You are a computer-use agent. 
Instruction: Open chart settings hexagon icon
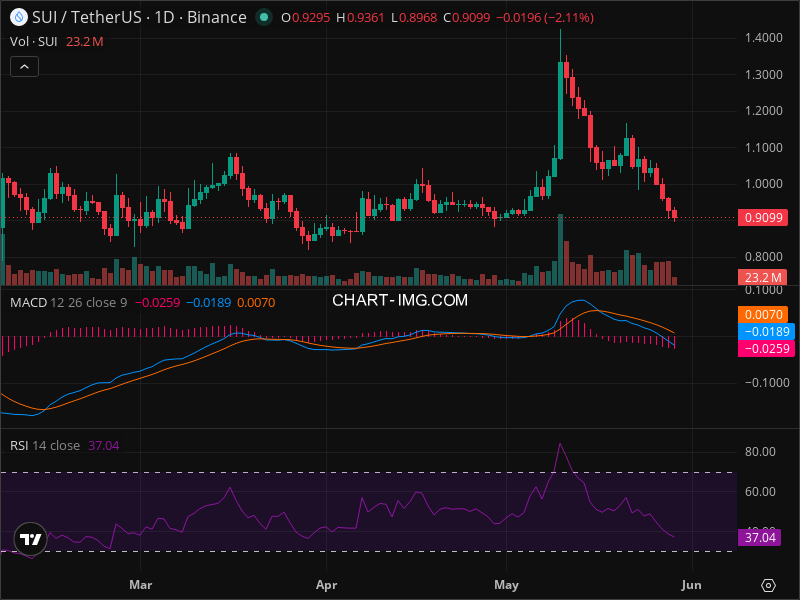pos(768,585)
